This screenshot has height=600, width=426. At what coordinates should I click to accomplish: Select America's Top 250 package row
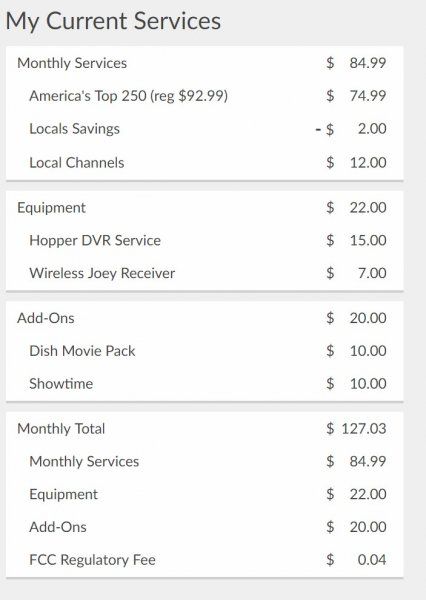[x=204, y=96]
